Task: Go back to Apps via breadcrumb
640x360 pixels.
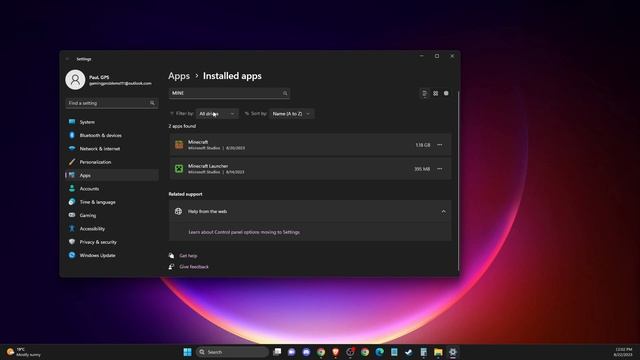Action: [179, 76]
